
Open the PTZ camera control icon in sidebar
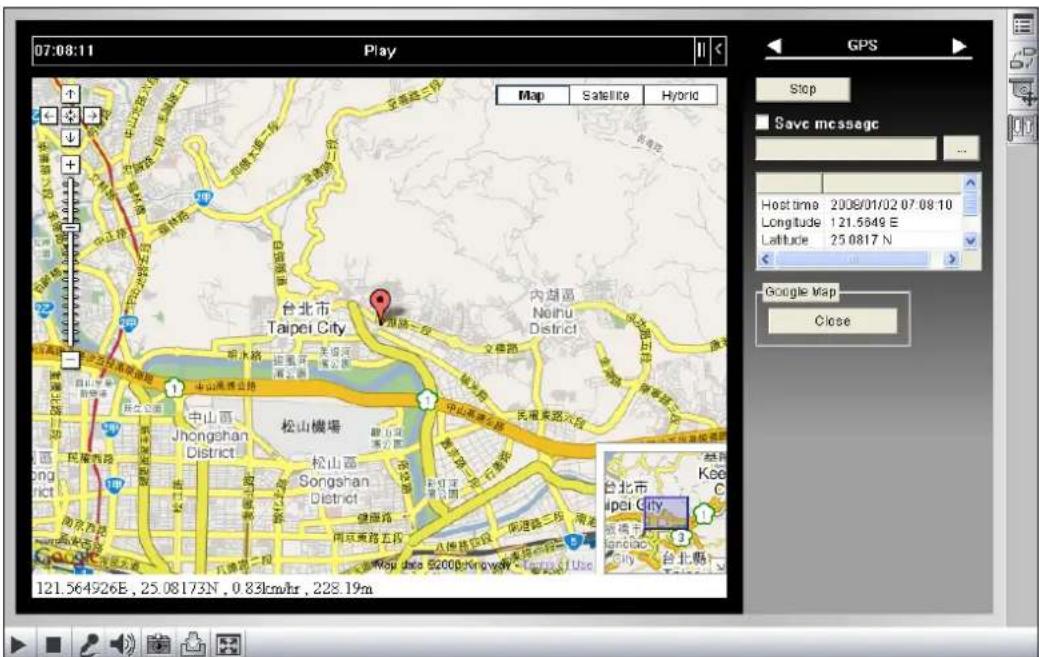(1023, 92)
